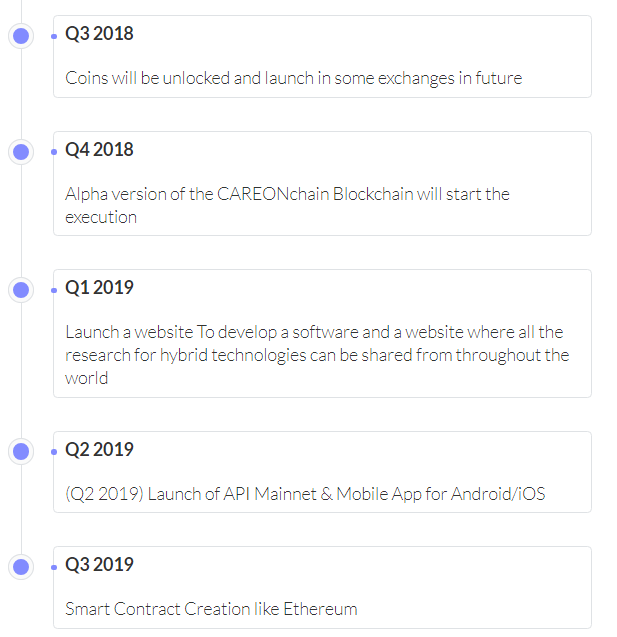
Task: Click the small dot beside Q2 2019 card
Action: click(52, 452)
